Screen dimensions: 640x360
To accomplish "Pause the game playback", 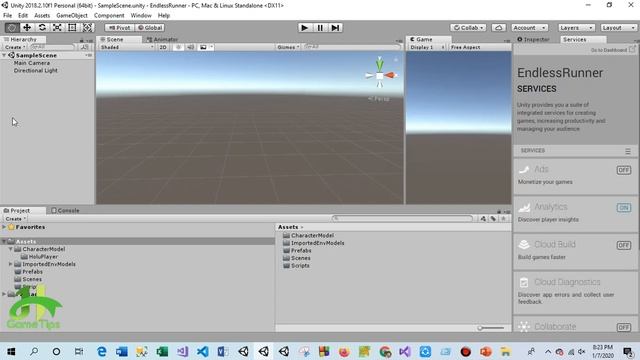I will tap(320, 27).
